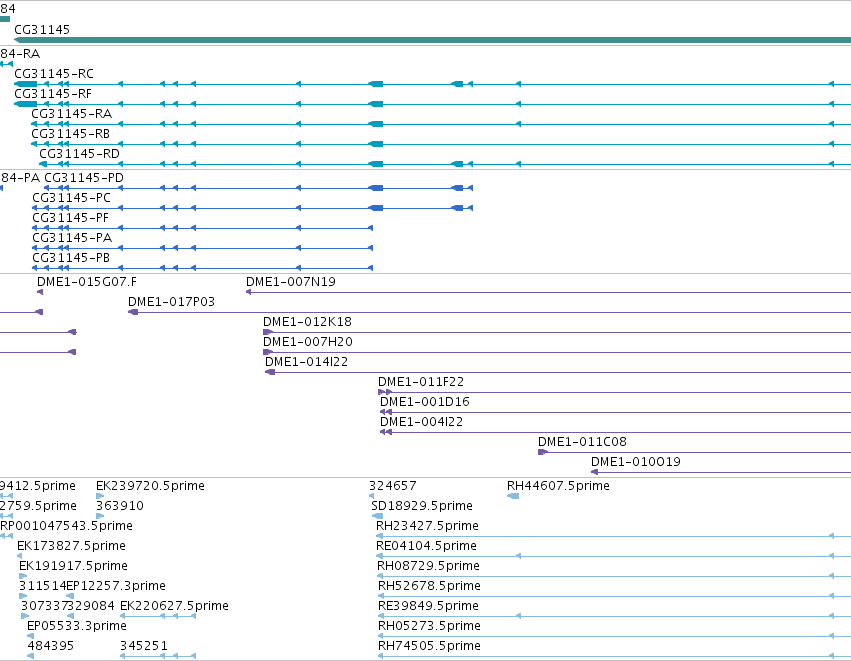This screenshot has height=661, width=851.
Task: Click EST label 329084
Action: tap(91, 607)
